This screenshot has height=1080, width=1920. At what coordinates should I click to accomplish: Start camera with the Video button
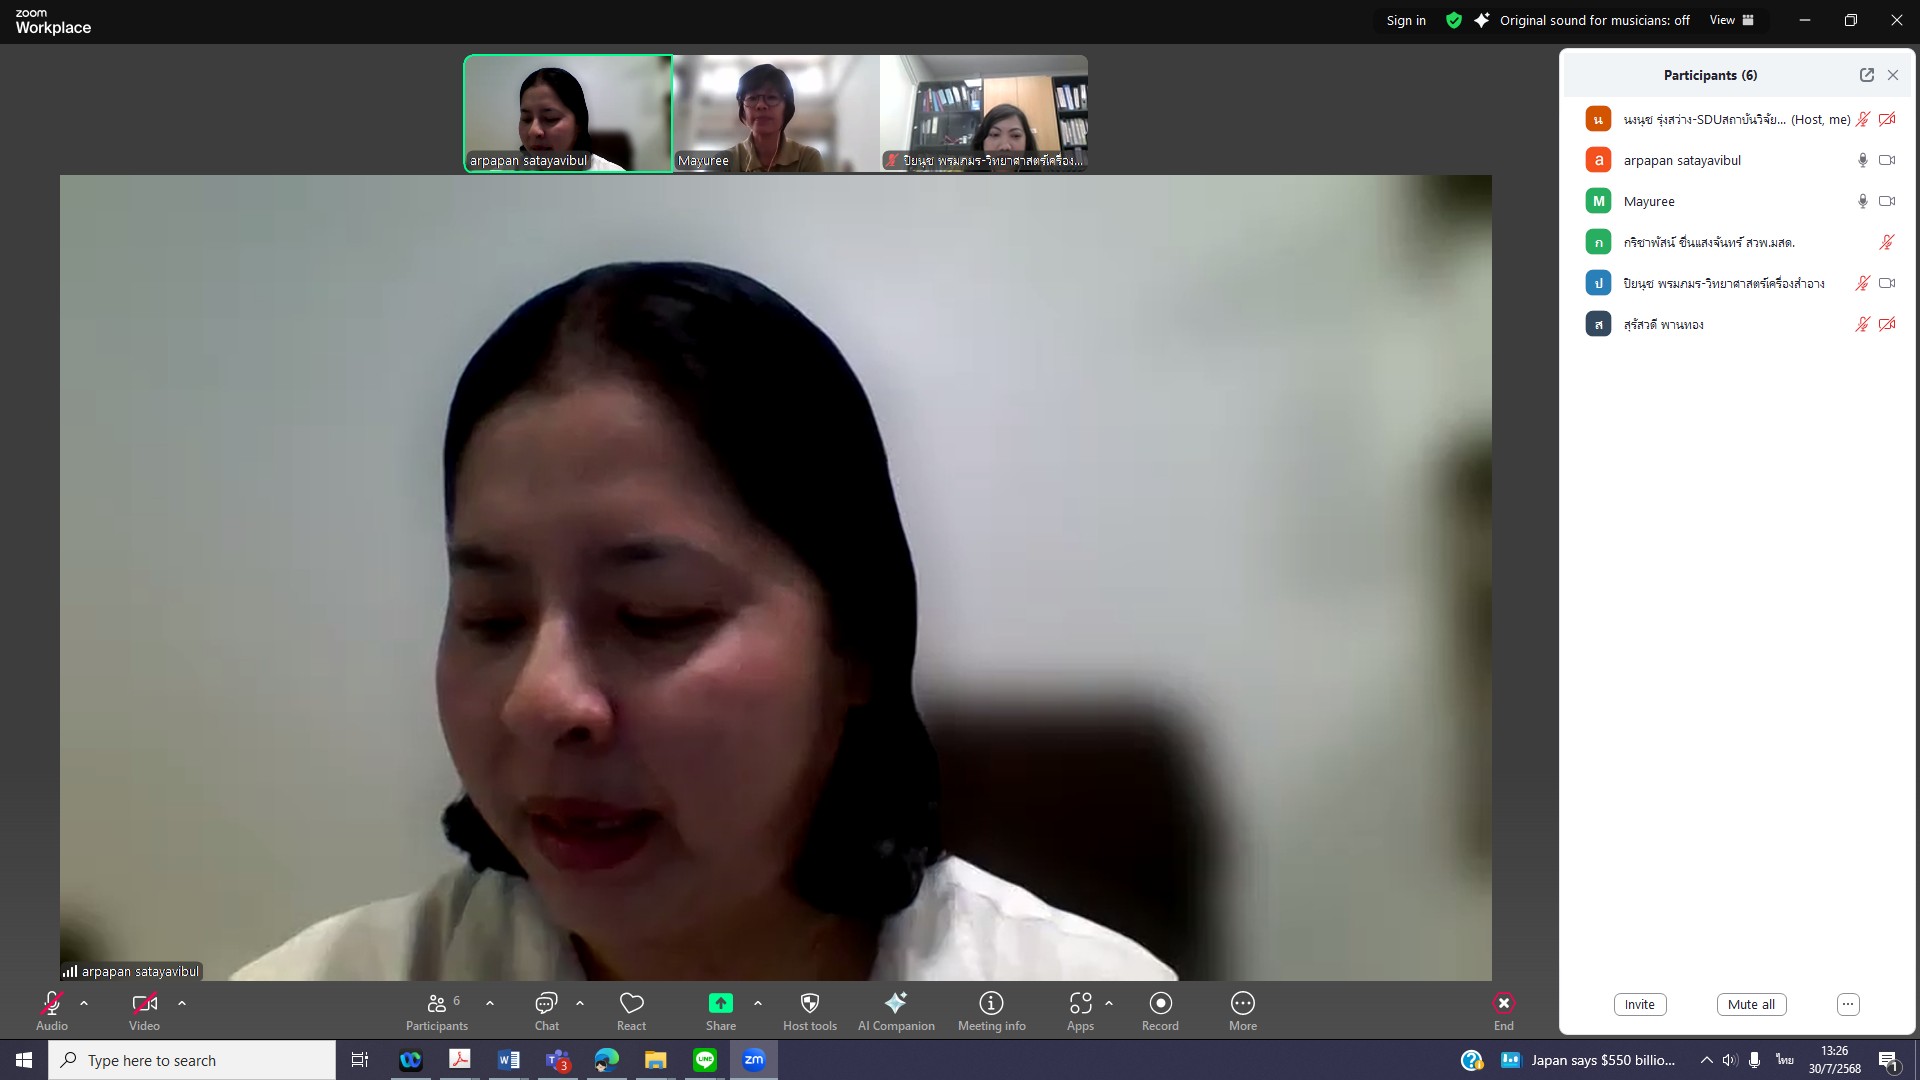click(144, 1011)
